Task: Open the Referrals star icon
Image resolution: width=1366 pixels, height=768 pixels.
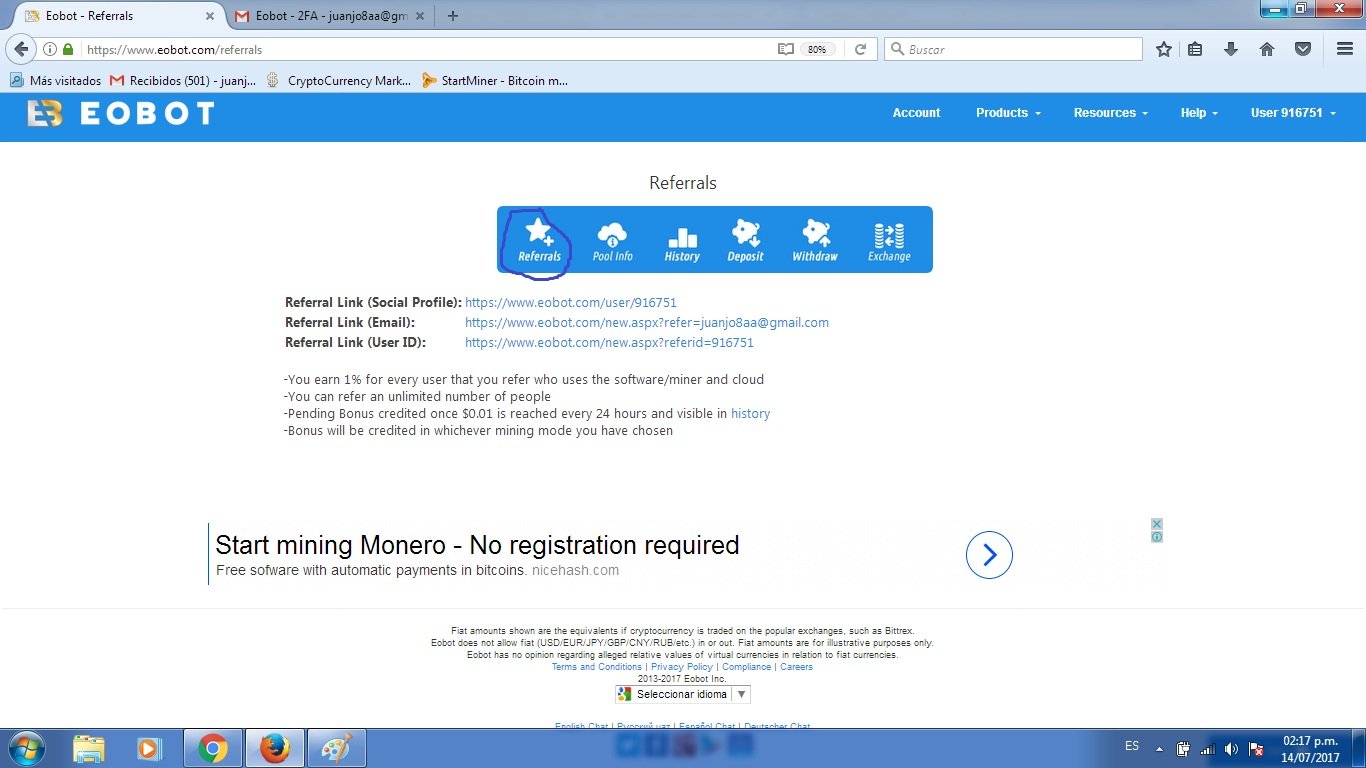Action: click(x=539, y=240)
